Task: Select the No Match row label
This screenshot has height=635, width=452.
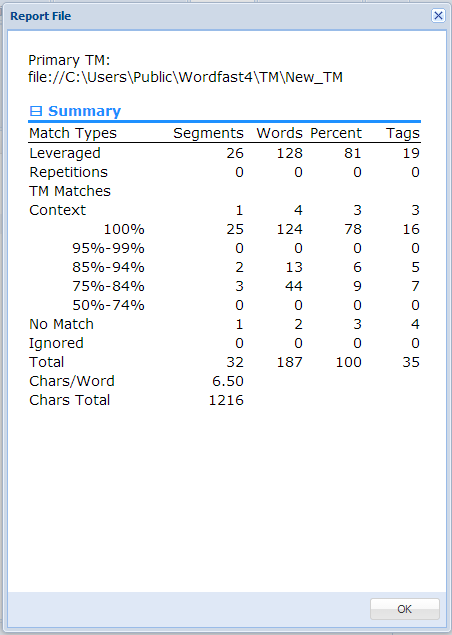Action: (61, 324)
